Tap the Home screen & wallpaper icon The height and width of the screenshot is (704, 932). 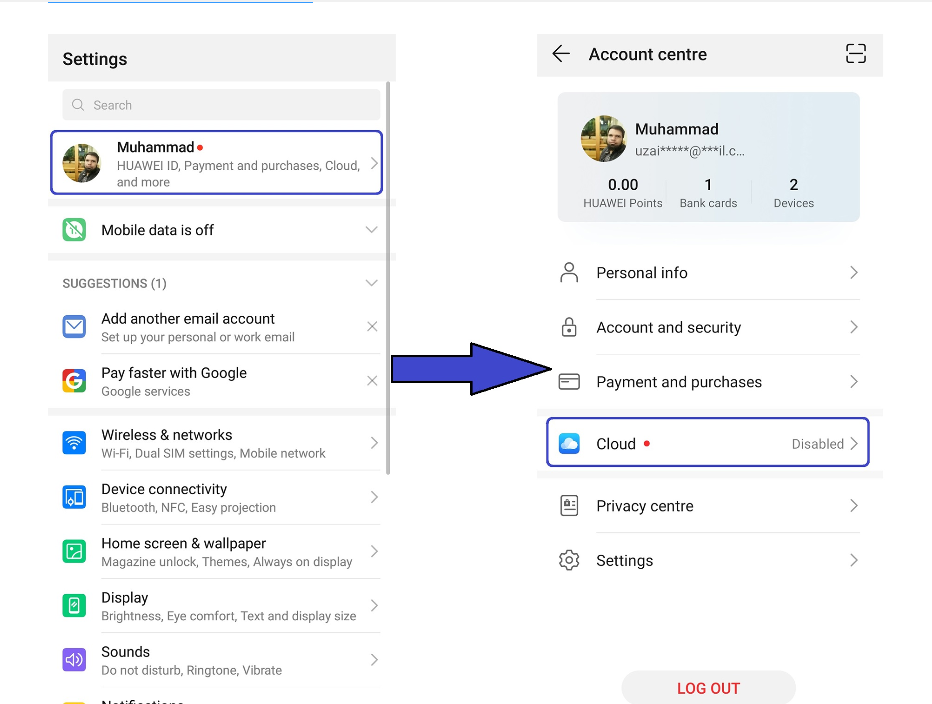(74, 551)
